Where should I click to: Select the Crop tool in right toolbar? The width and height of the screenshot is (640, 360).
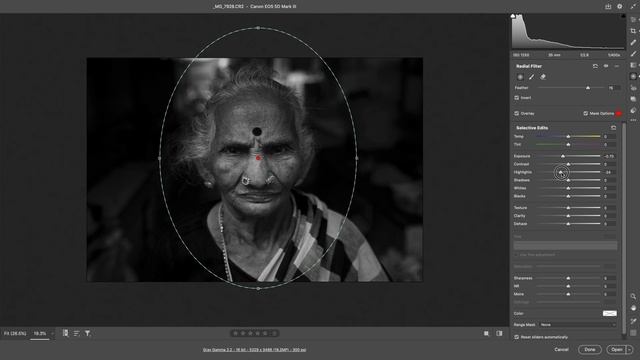click(x=633, y=31)
